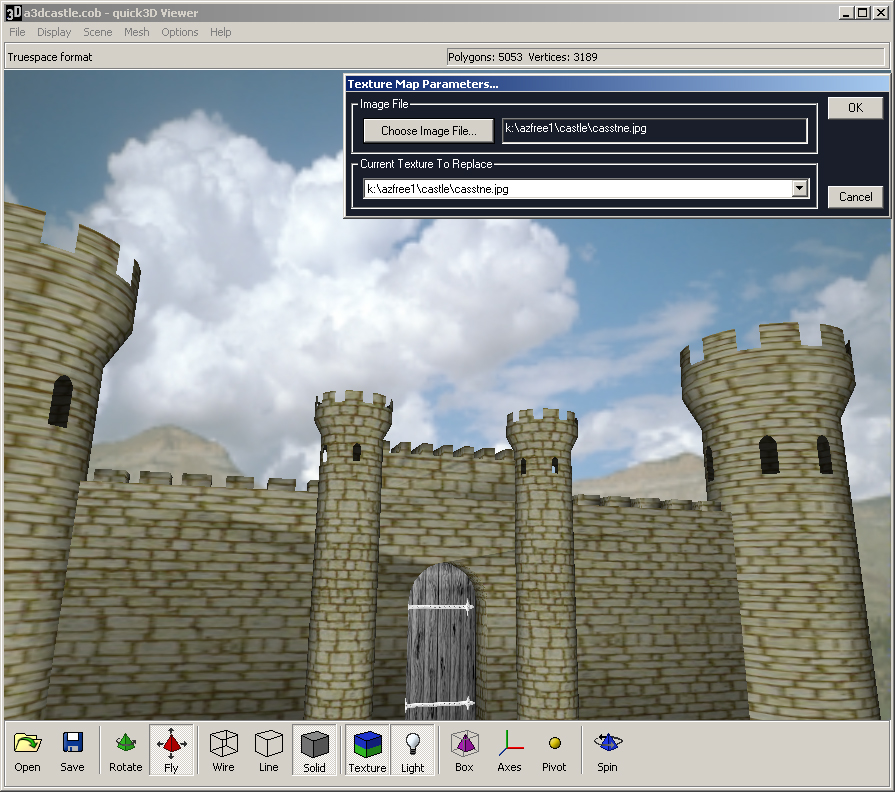Click the Truespace format status label

coord(50,57)
